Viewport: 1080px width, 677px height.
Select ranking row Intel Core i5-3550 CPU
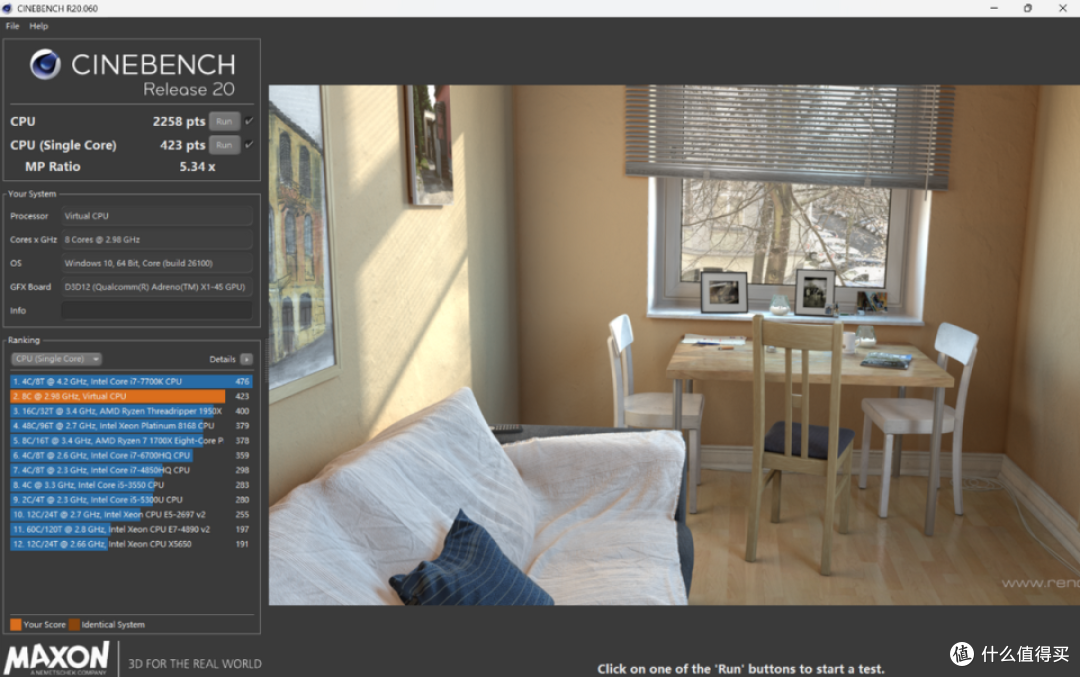point(131,485)
